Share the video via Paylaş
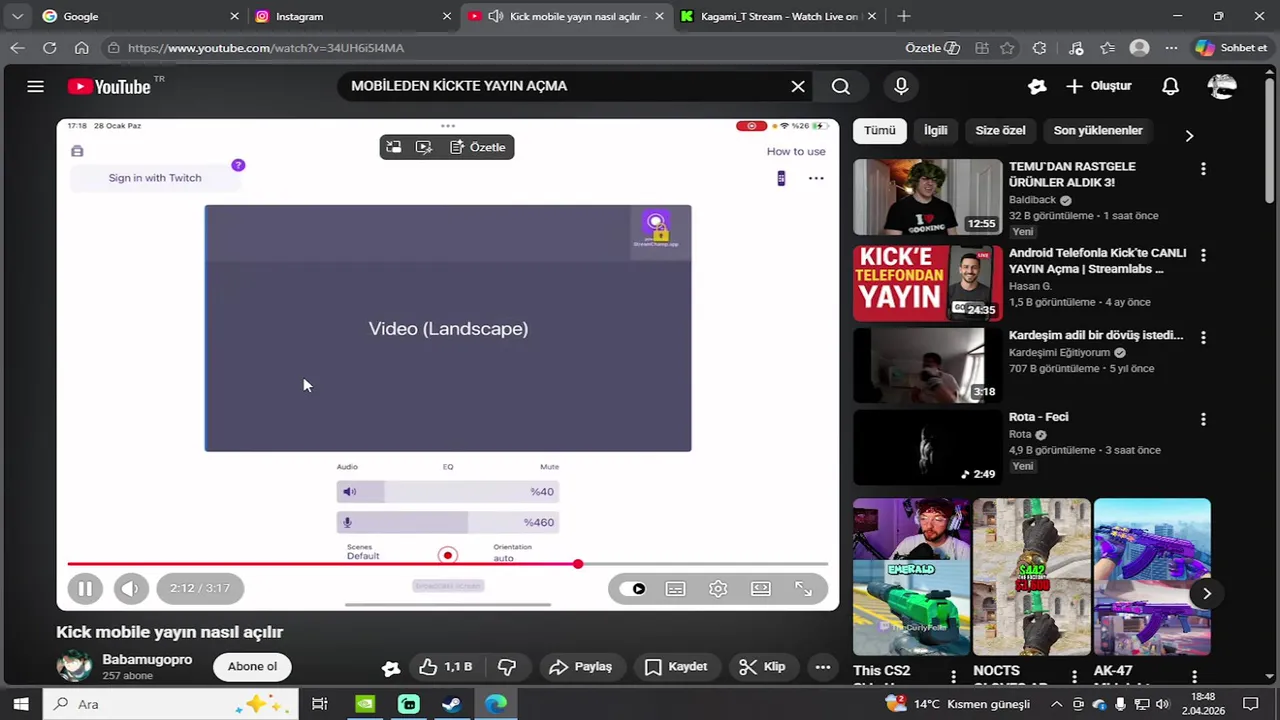This screenshot has width=1280, height=720. coord(581,667)
